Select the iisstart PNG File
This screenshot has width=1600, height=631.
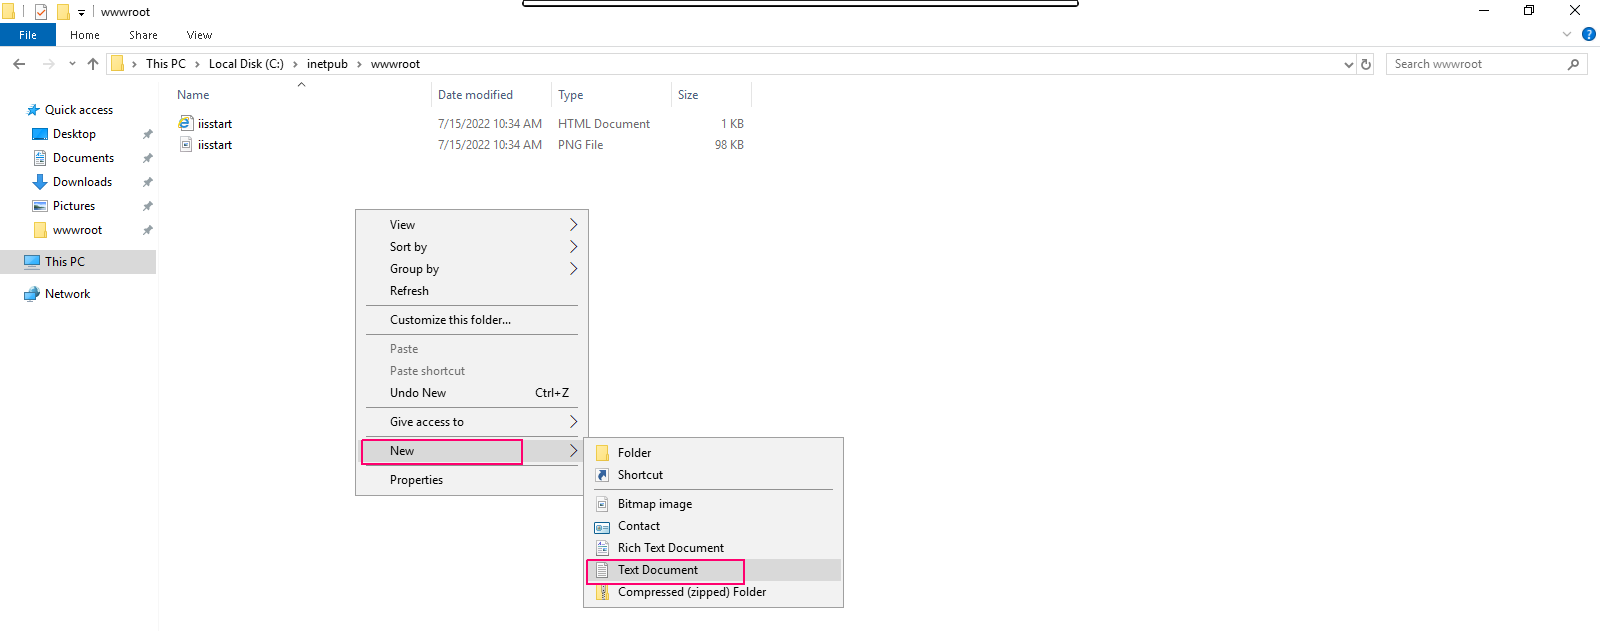click(215, 145)
